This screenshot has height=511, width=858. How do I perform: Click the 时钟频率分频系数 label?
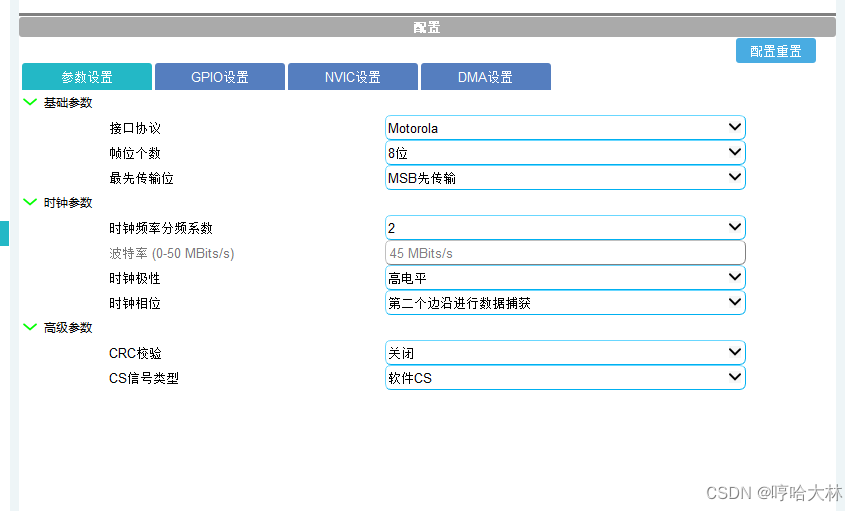click(x=161, y=228)
